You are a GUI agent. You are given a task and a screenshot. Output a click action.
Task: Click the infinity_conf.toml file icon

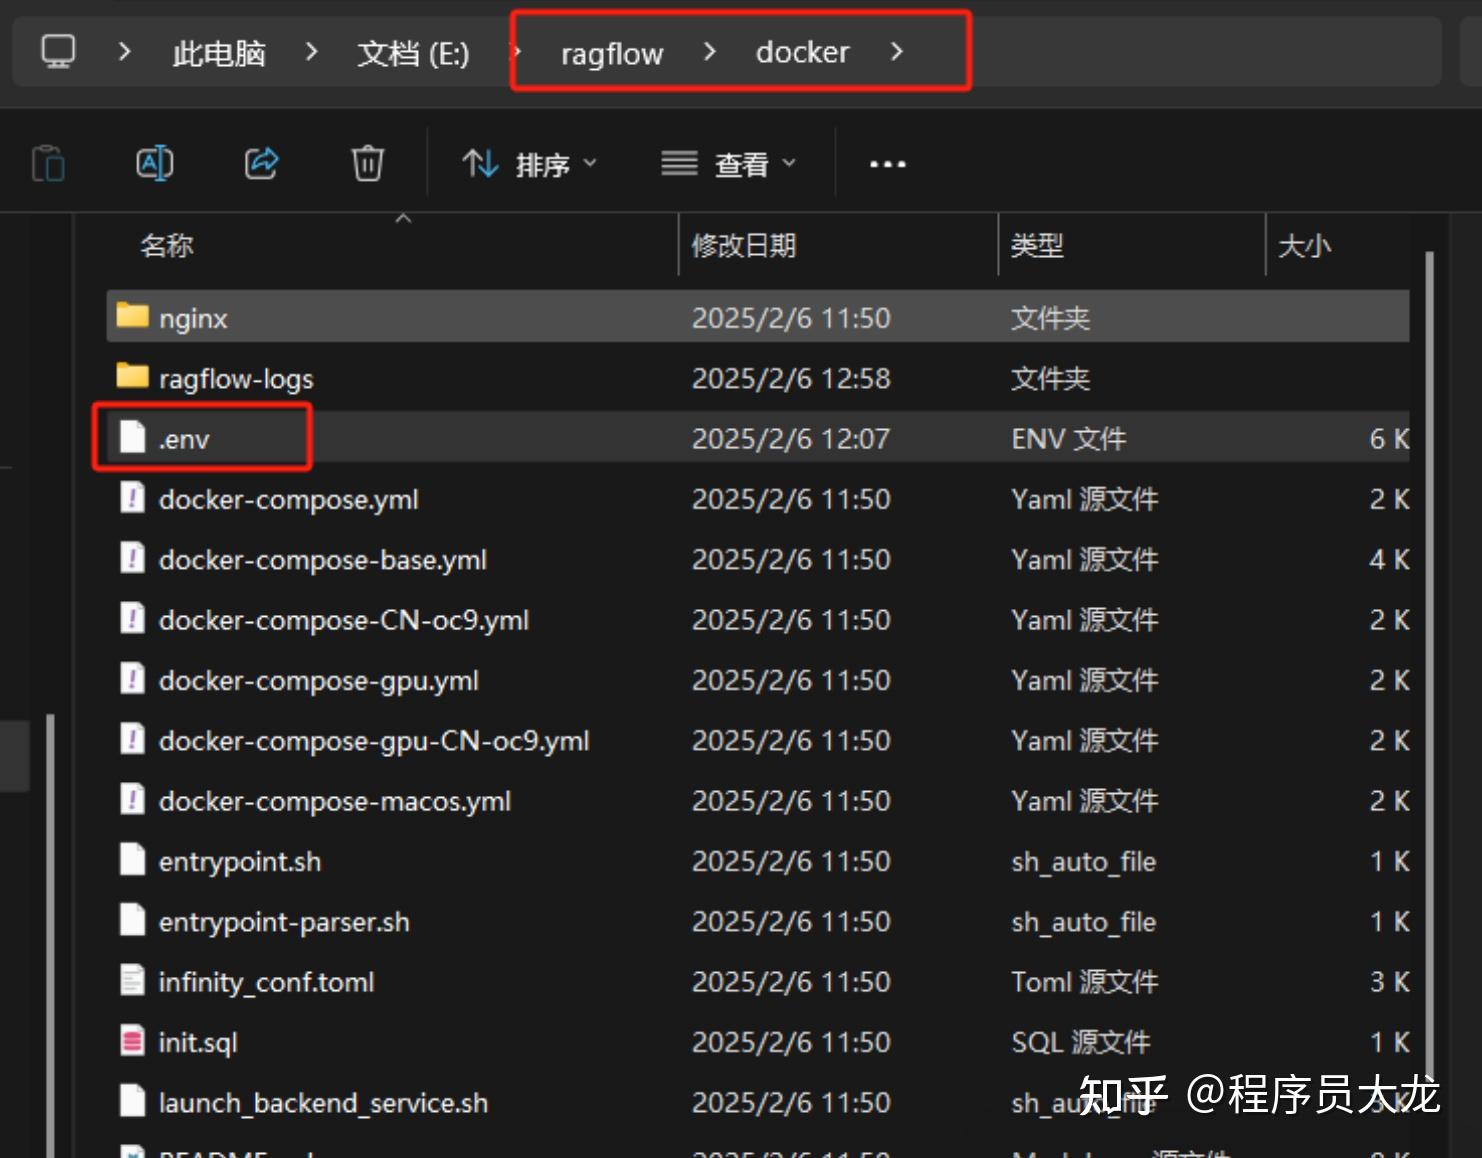(133, 981)
